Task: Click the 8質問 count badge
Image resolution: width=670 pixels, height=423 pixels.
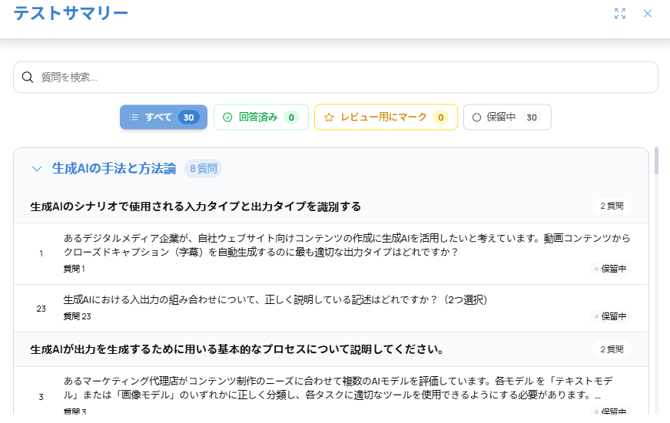Action: pyautogui.click(x=203, y=169)
